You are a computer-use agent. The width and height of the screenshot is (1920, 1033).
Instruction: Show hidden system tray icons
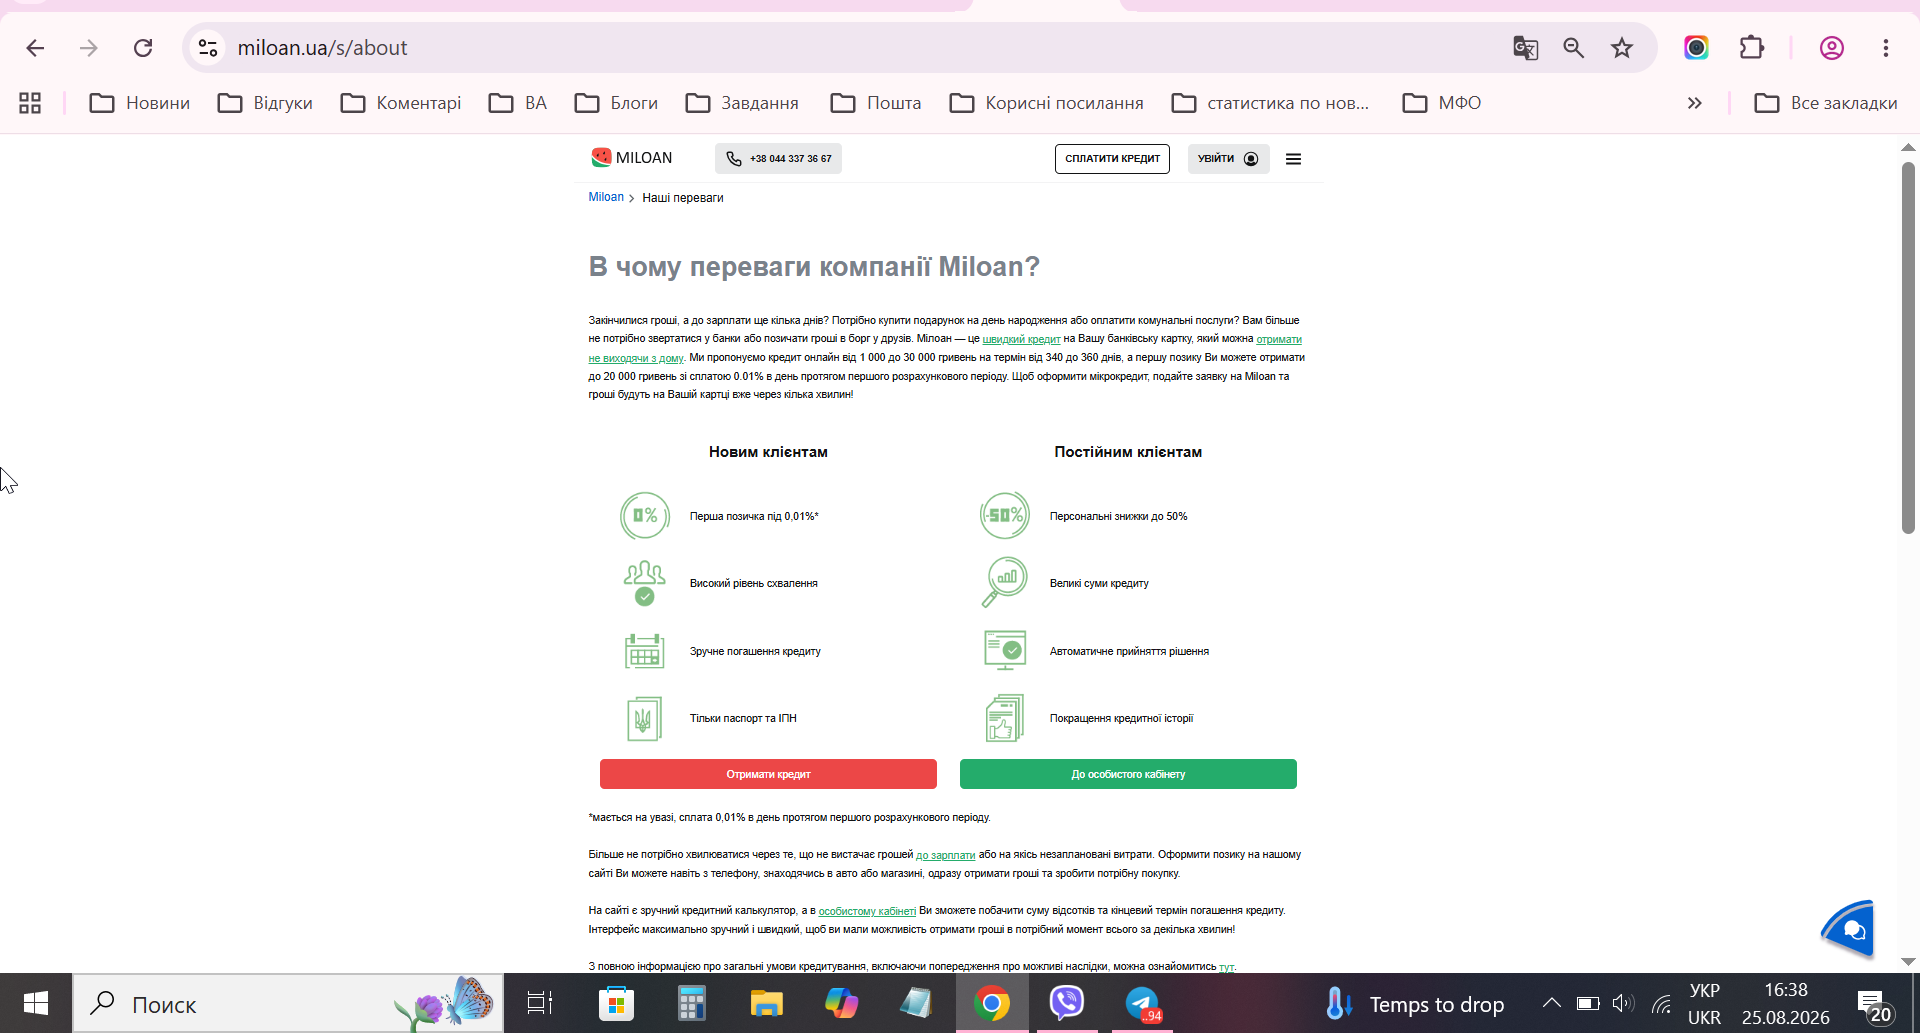(x=1552, y=1003)
